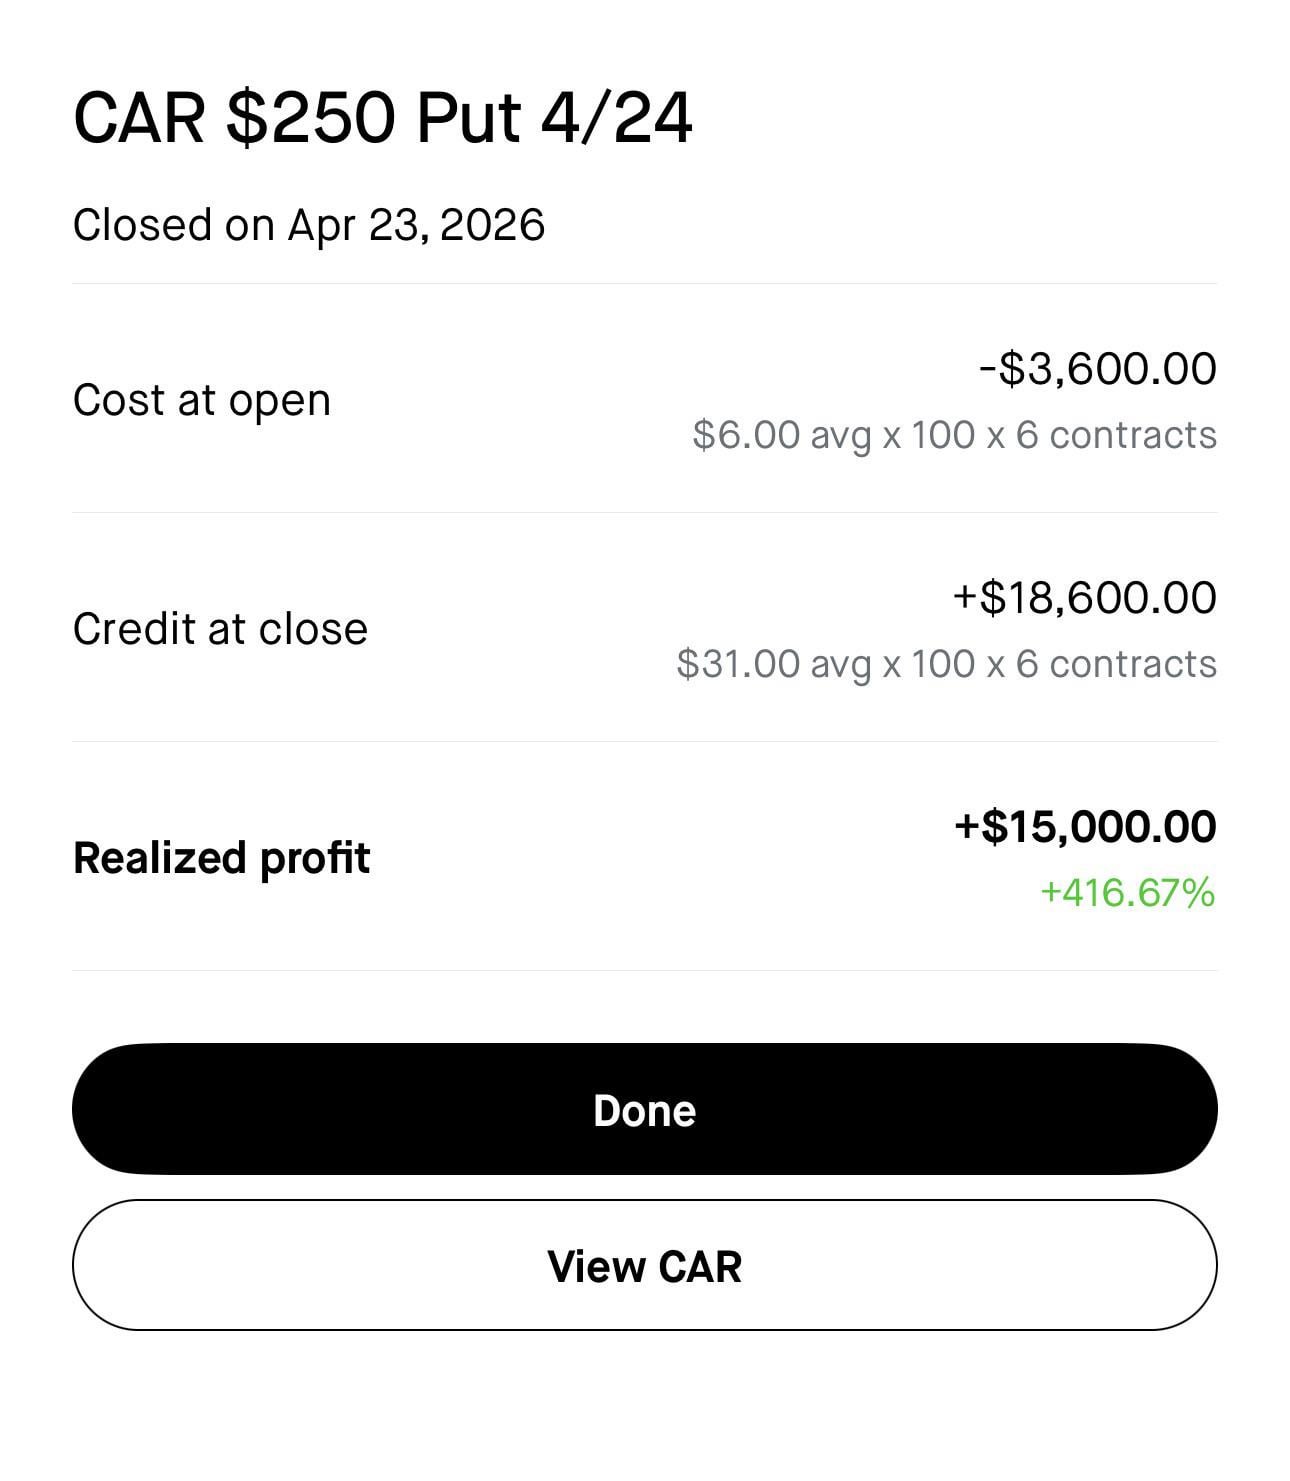Click the x 100 multiplier under credit amount
The image size is (1290, 1481).
pyautogui.click(x=929, y=664)
